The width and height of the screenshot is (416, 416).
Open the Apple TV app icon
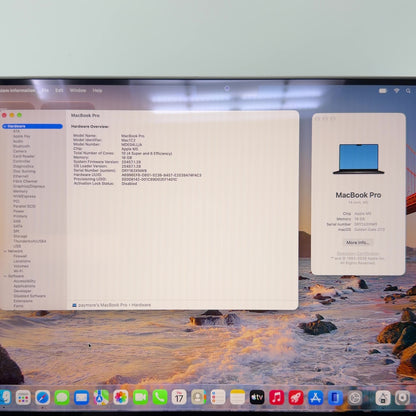[257, 397]
